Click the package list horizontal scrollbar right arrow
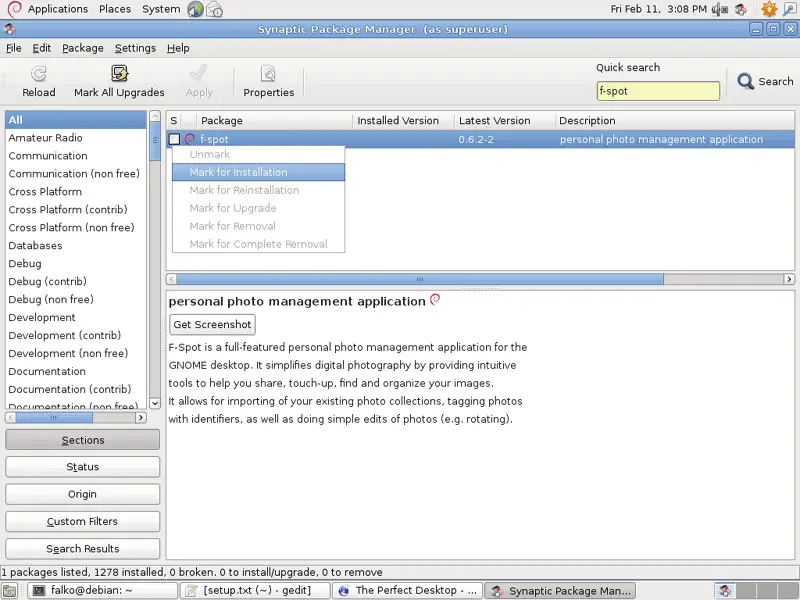800x600 pixels. [x=789, y=279]
